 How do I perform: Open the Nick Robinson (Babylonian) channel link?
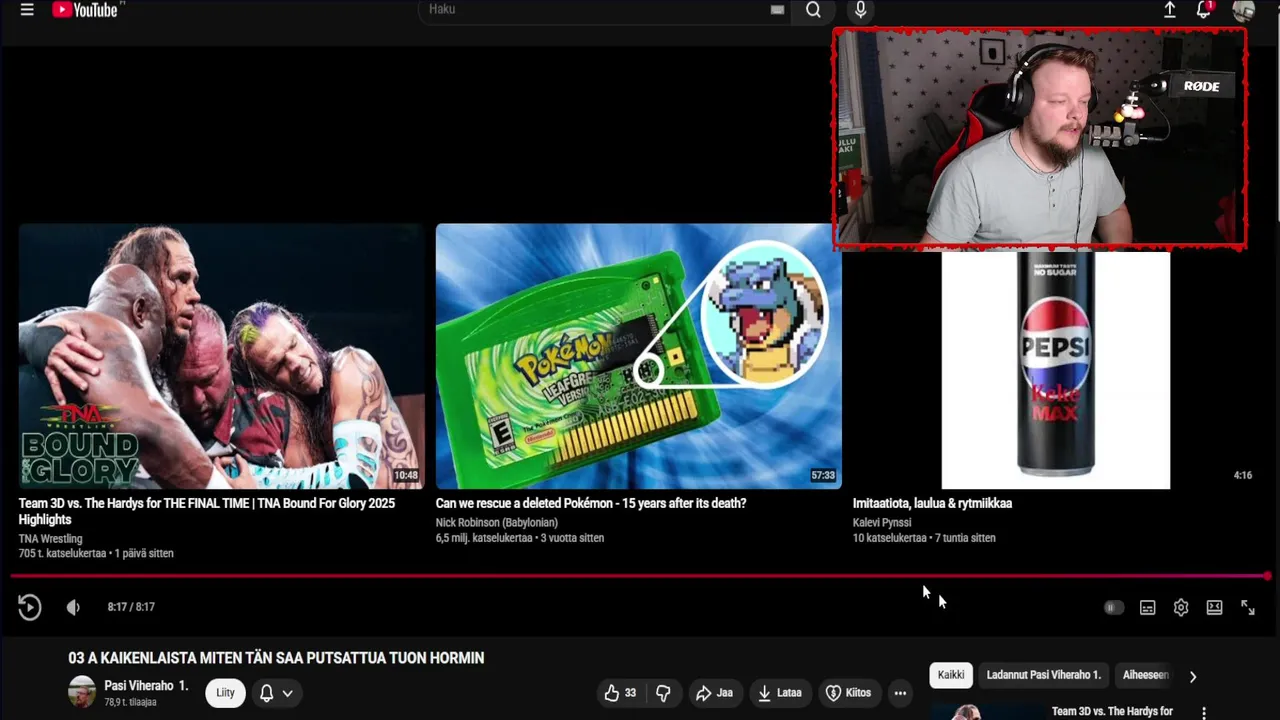pyautogui.click(x=497, y=523)
